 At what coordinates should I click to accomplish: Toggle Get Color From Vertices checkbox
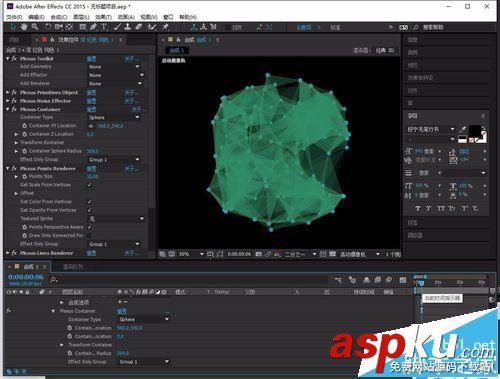click(89, 202)
